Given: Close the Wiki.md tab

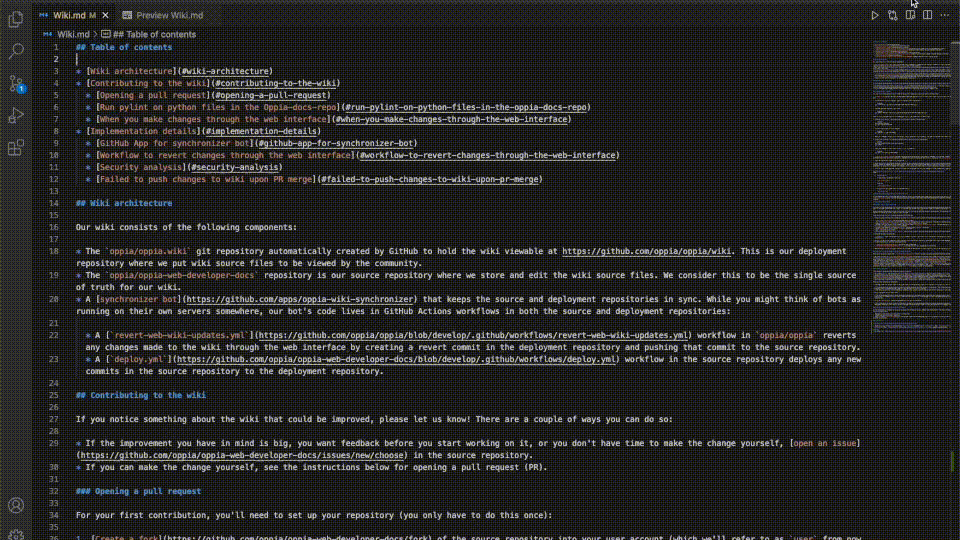Looking at the screenshot, I should pyautogui.click(x=105, y=15).
